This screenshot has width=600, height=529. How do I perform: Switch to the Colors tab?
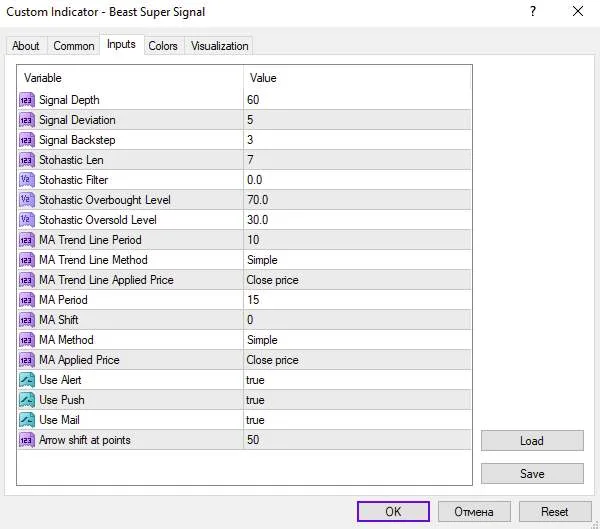coord(163,46)
